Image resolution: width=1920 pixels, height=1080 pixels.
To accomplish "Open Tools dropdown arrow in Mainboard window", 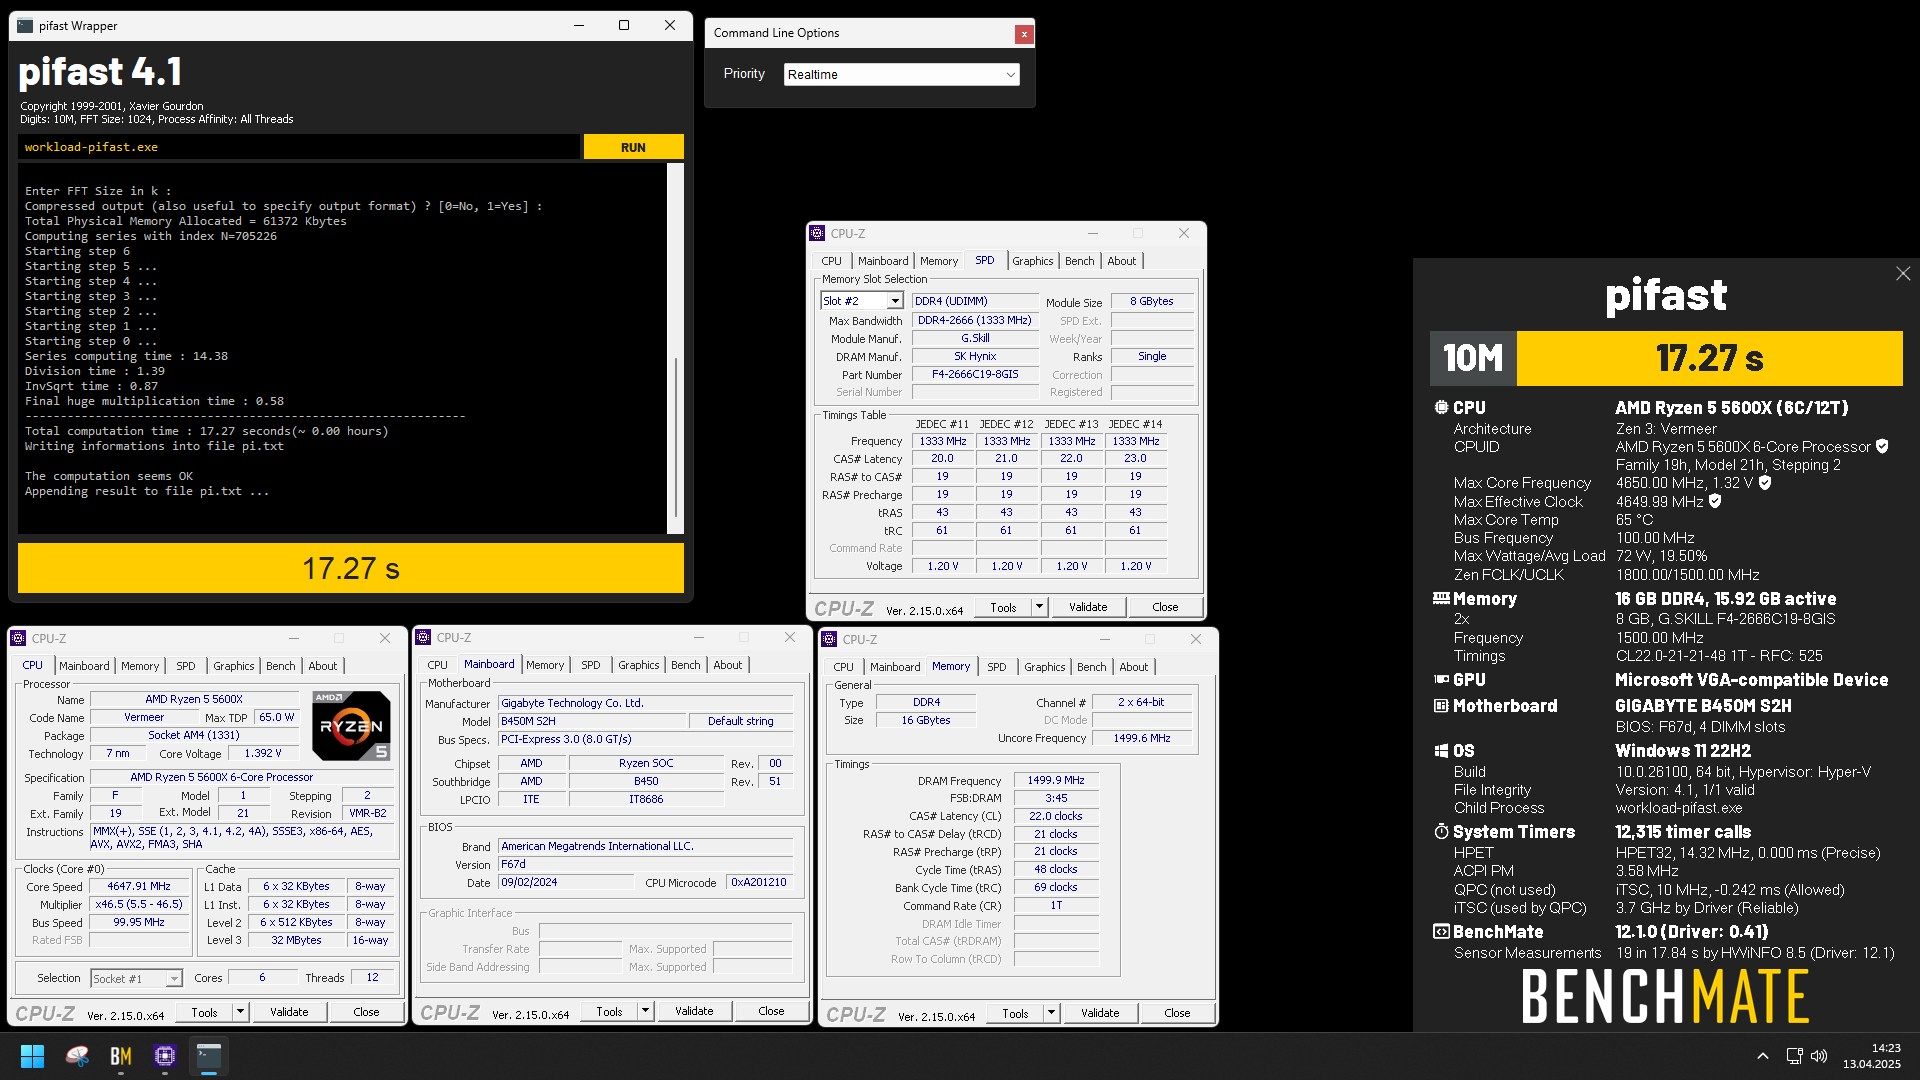I will 645,1011.
